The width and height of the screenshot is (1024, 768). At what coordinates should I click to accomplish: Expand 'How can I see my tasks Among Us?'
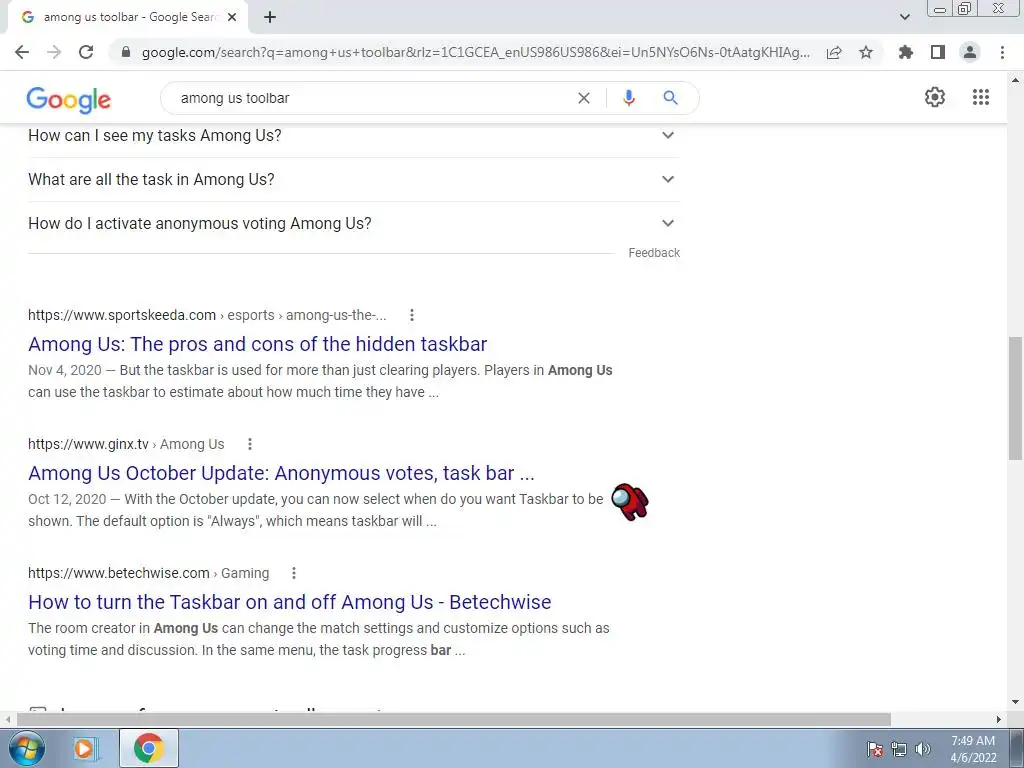[353, 135]
